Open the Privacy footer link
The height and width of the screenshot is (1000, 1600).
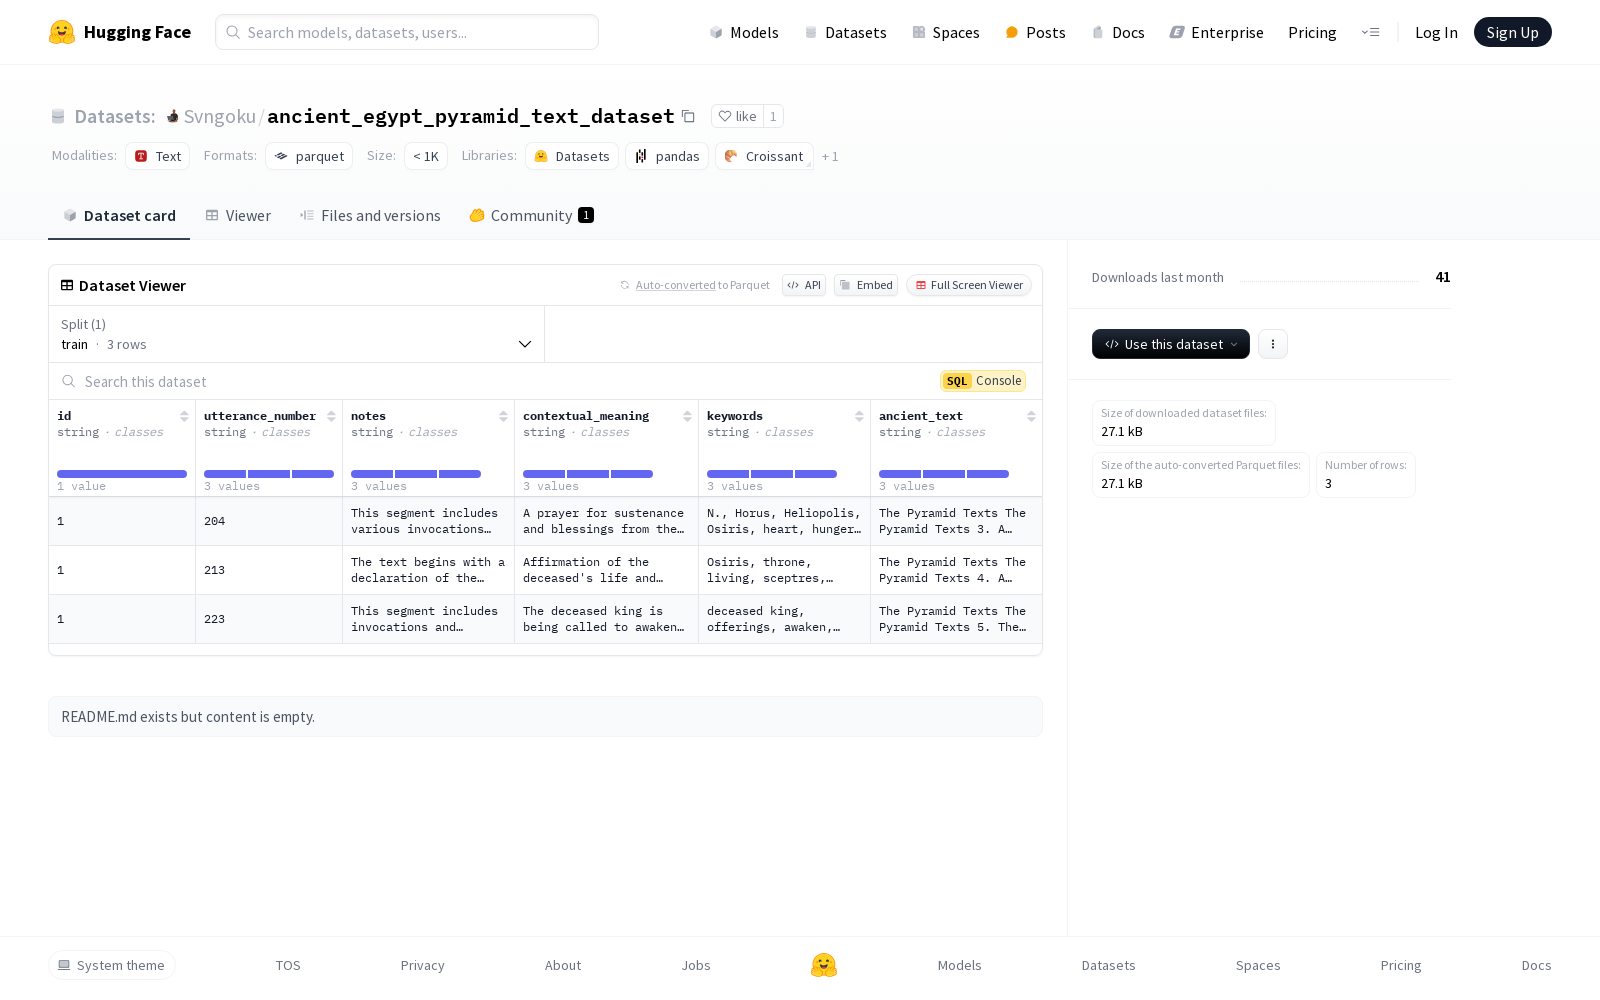coord(422,965)
